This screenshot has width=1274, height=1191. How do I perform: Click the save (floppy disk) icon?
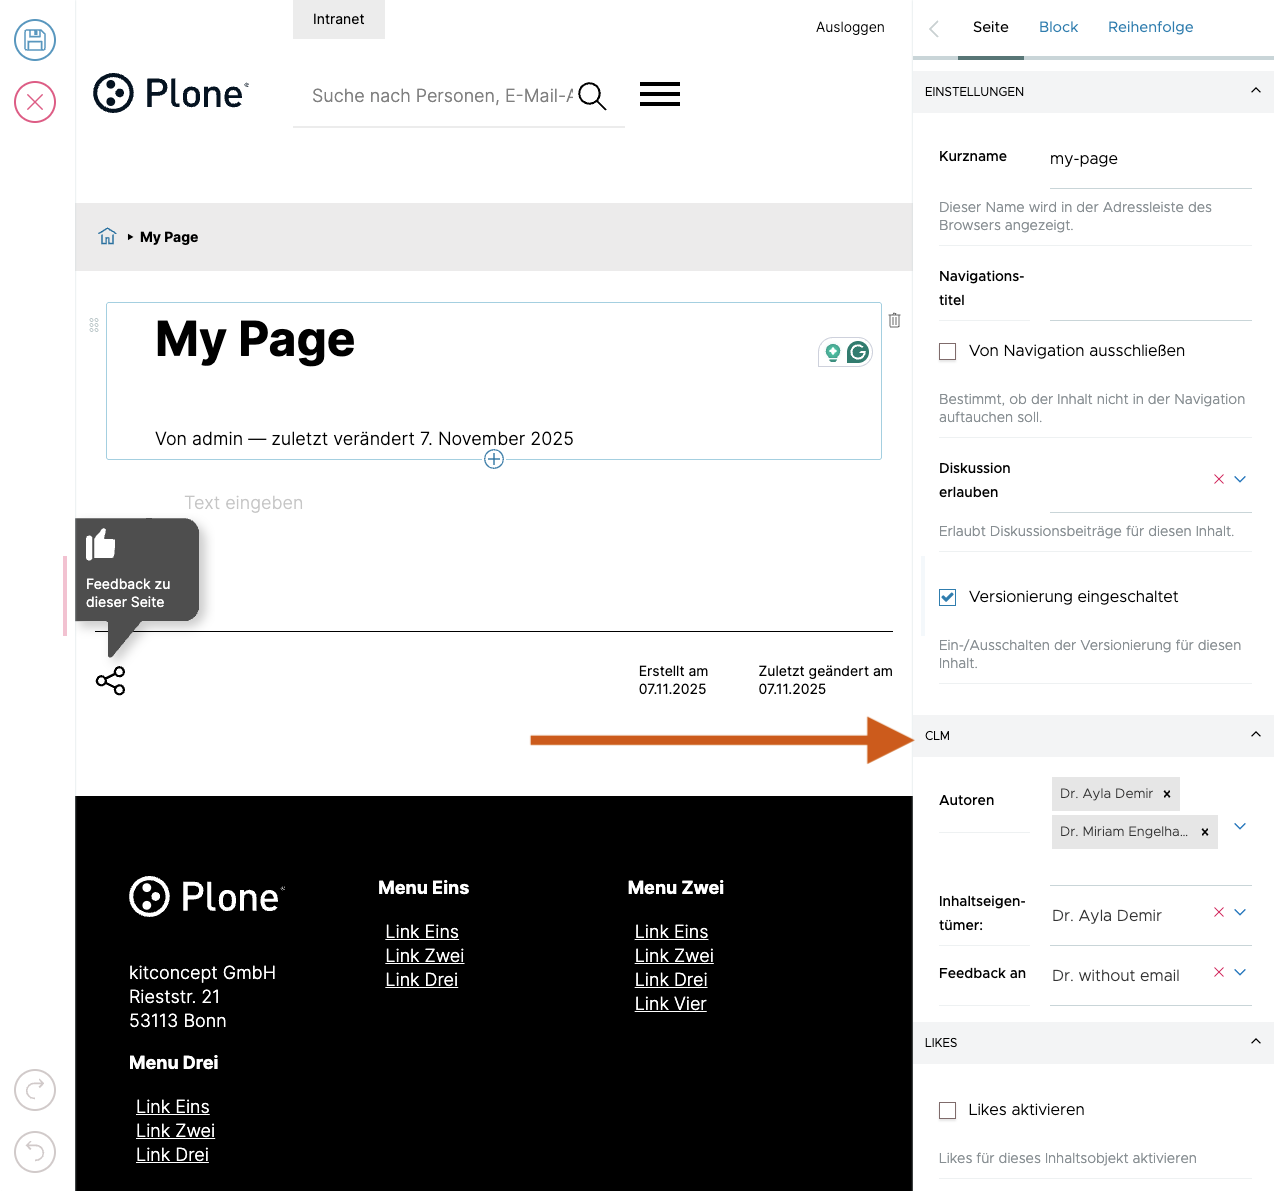35,40
